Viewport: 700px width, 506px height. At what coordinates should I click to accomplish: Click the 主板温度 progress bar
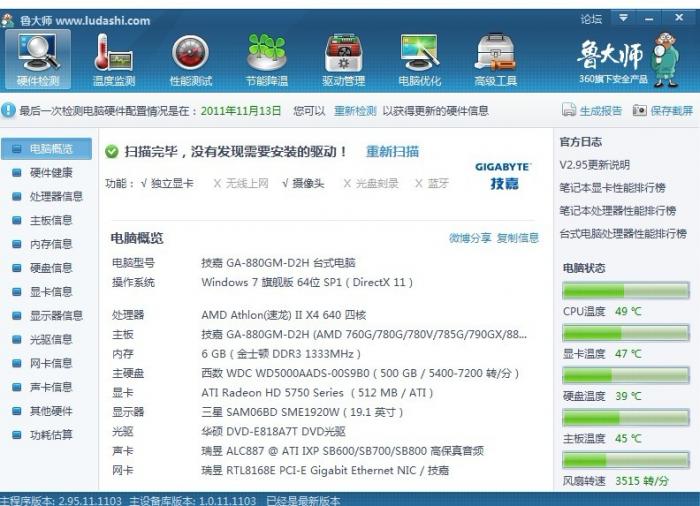pyautogui.click(x=626, y=418)
